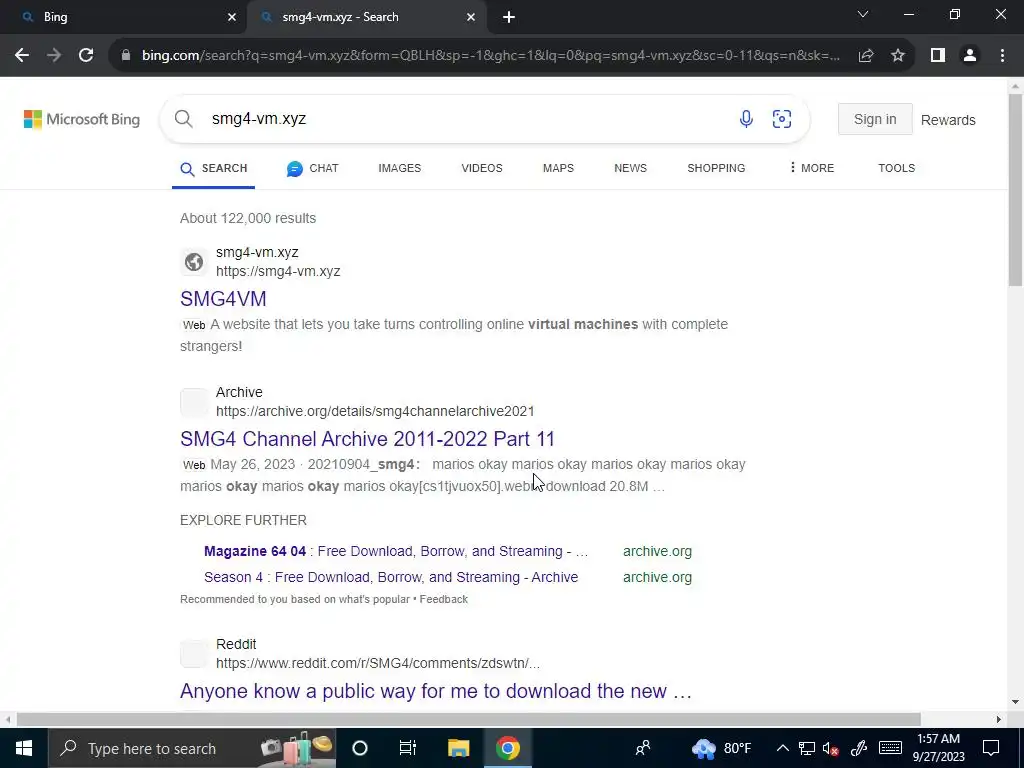Open Task View in taskbar
The image size is (1024, 768).
click(x=408, y=748)
